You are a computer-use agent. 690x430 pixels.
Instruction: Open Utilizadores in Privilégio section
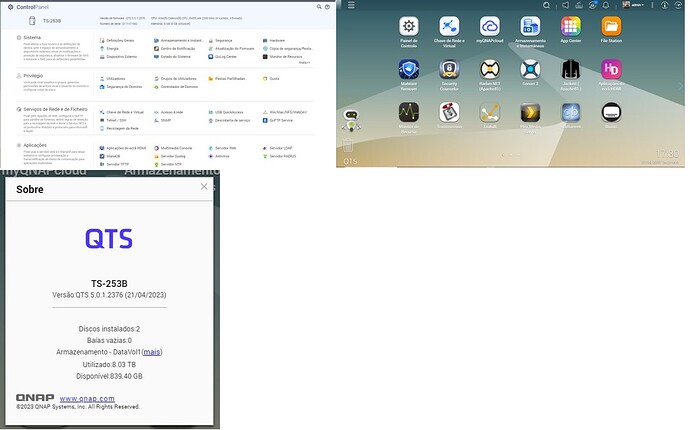(112, 79)
